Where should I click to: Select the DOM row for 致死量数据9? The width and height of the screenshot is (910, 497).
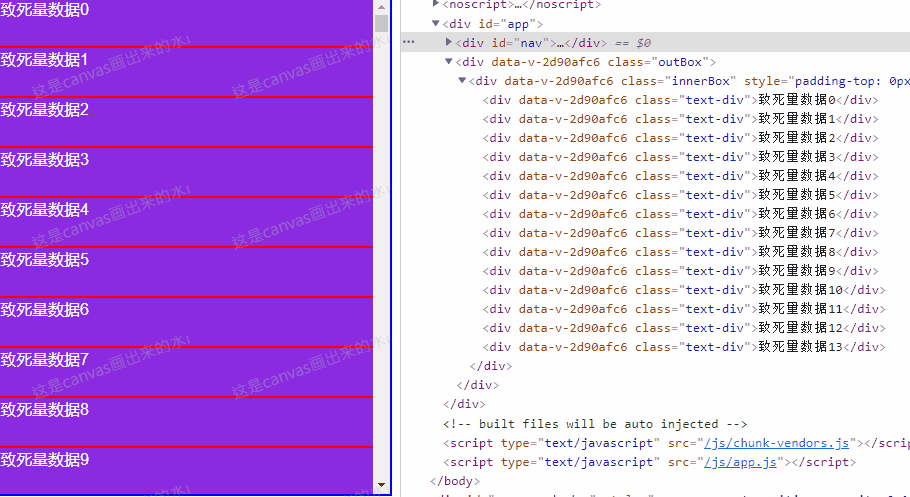tap(680, 271)
